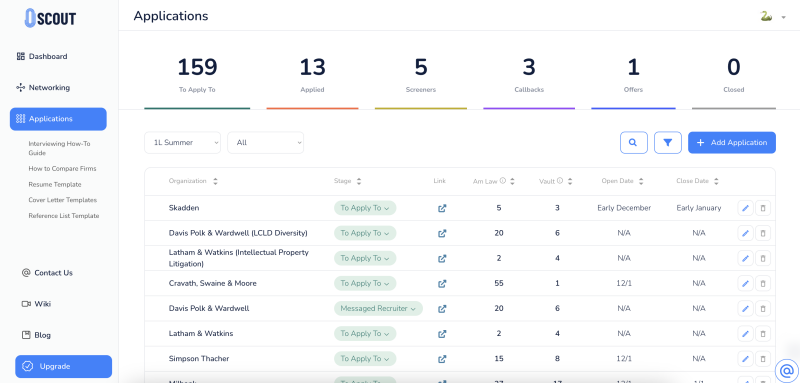Open How to Compare Firms link
The width and height of the screenshot is (800, 383).
pos(62,168)
